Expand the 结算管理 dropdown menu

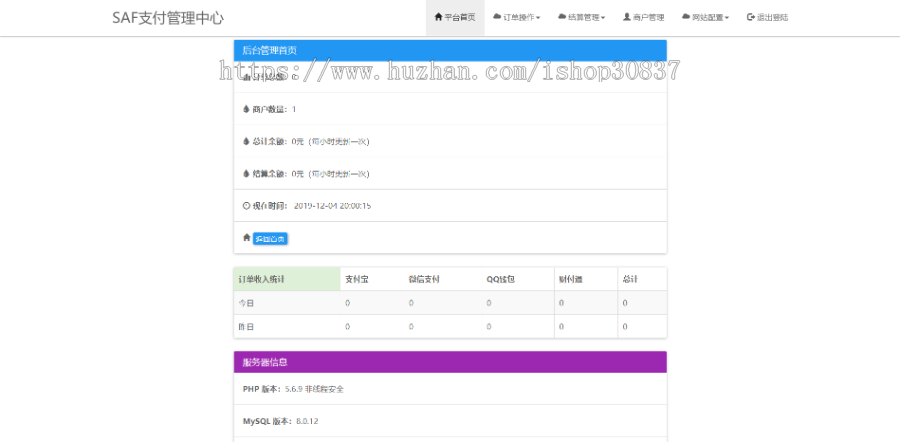click(581, 17)
